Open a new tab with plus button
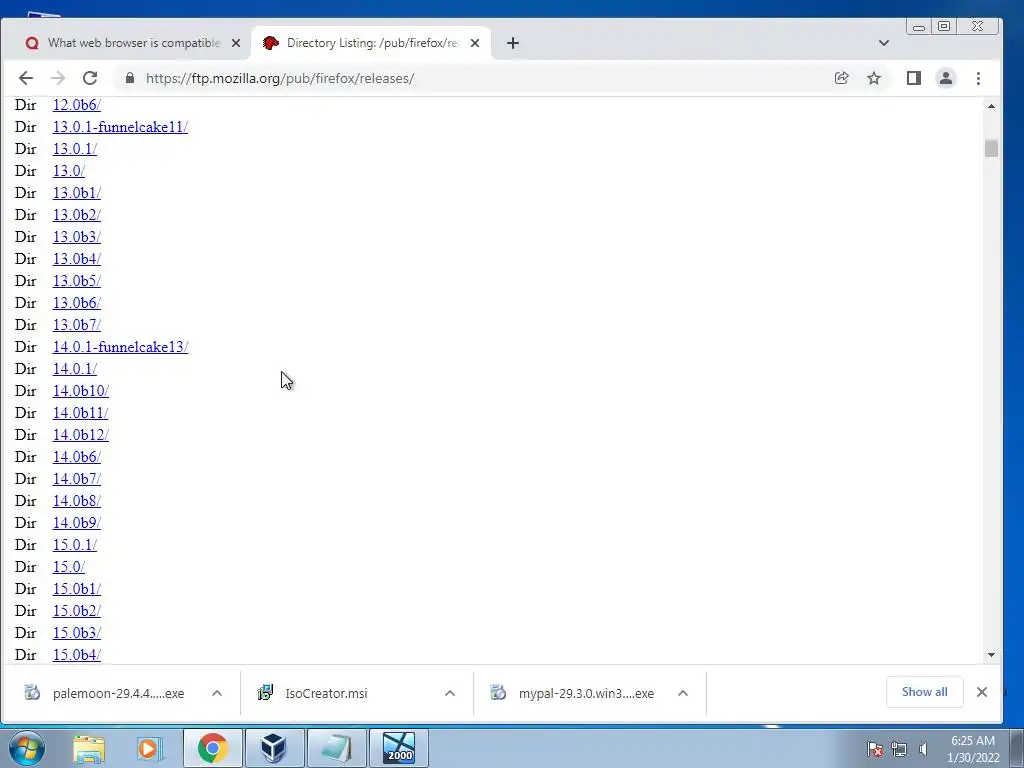Viewport: 1024px width, 768px height. [513, 43]
